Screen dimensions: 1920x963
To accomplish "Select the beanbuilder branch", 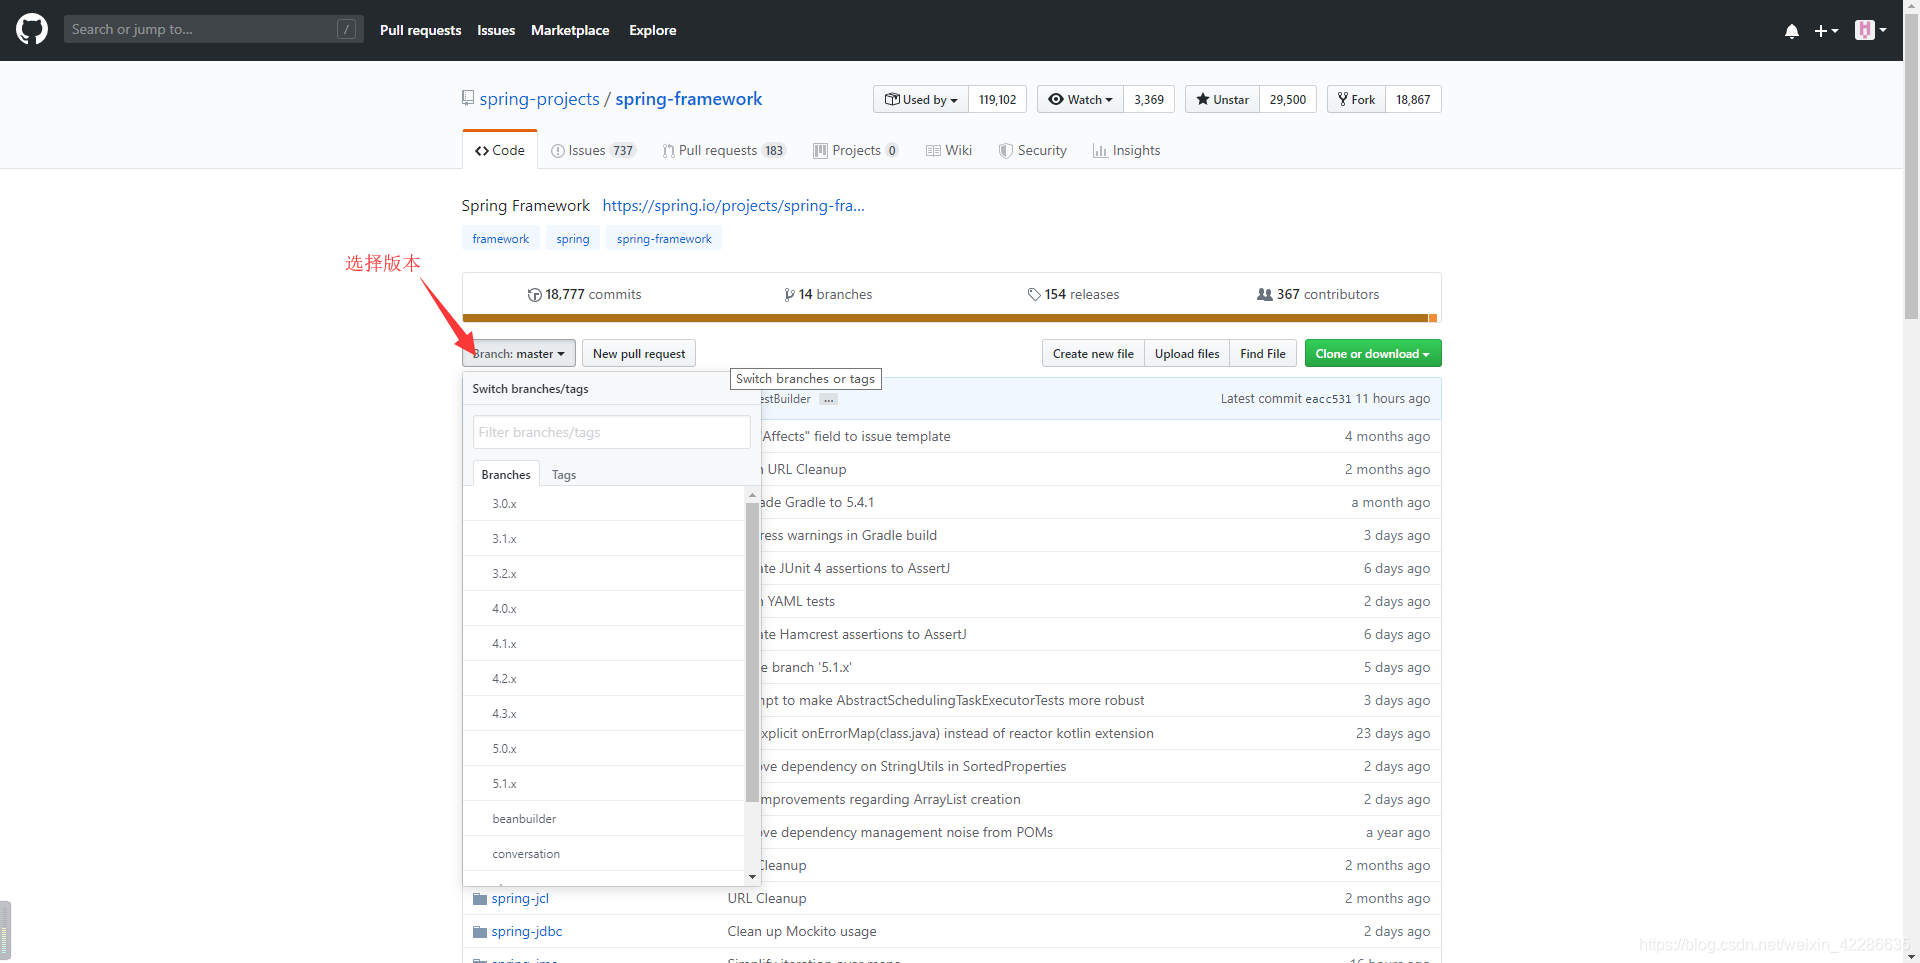I will [604, 819].
